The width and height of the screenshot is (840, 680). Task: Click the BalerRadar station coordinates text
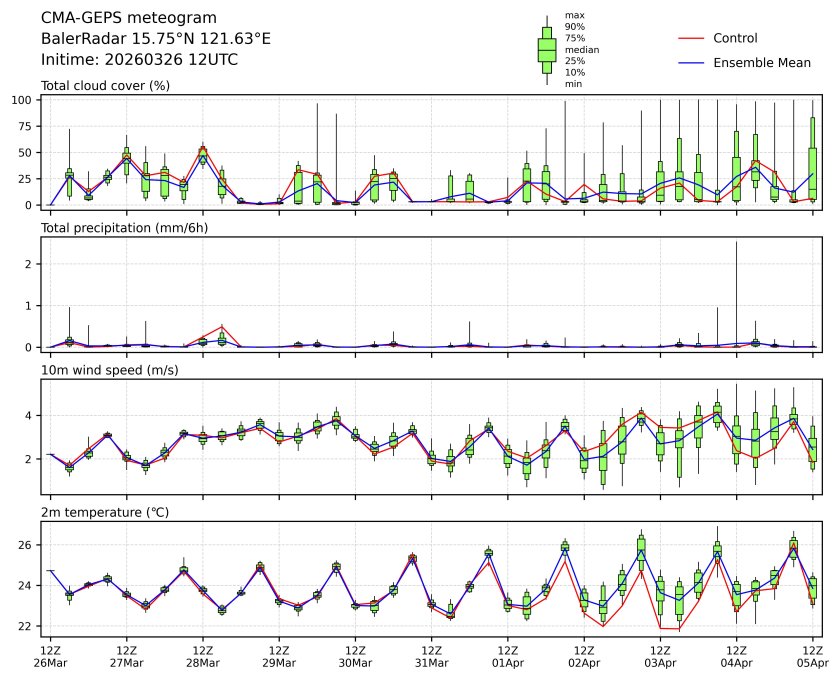point(155,39)
